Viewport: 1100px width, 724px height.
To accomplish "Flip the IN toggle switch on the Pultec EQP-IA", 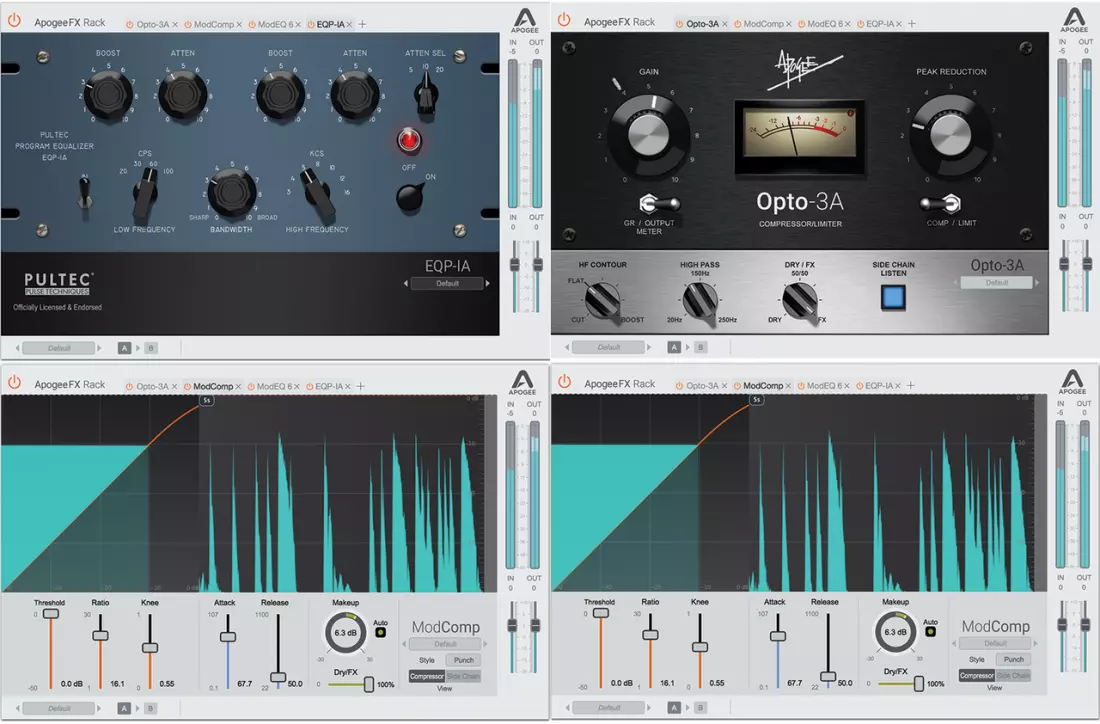I will coord(84,192).
